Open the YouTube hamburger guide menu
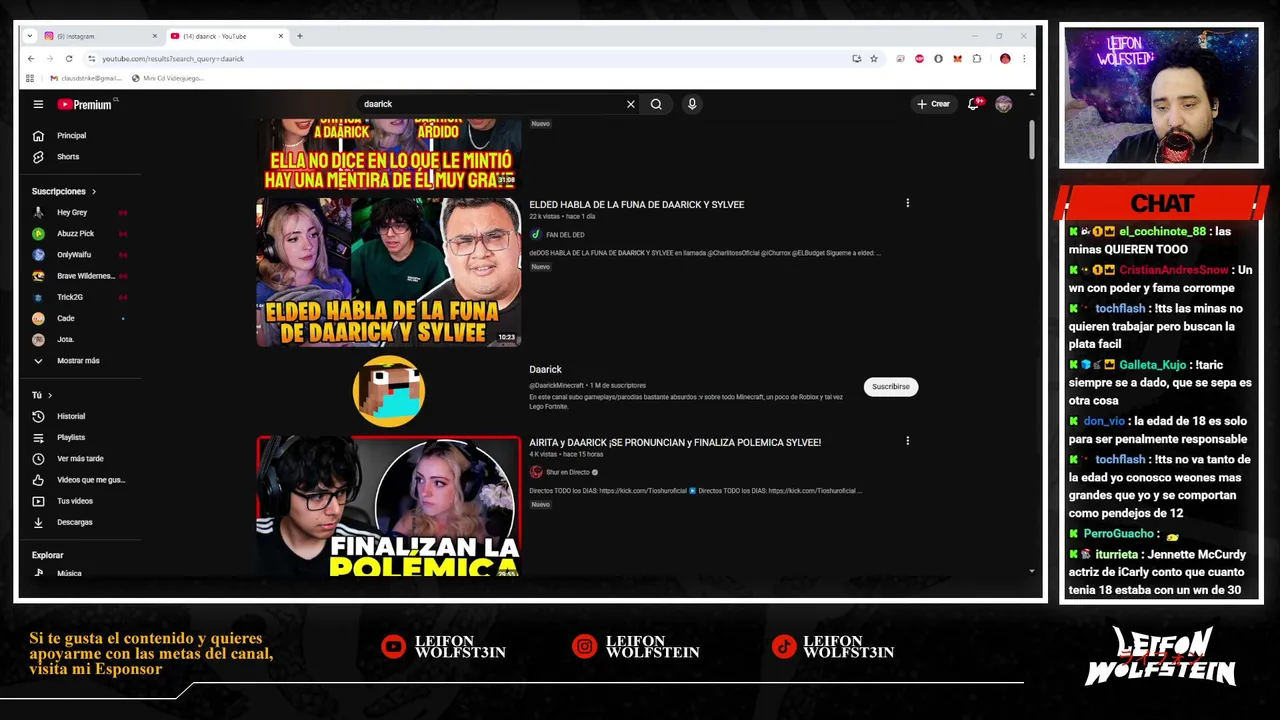This screenshot has height=720, width=1280. pos(38,104)
